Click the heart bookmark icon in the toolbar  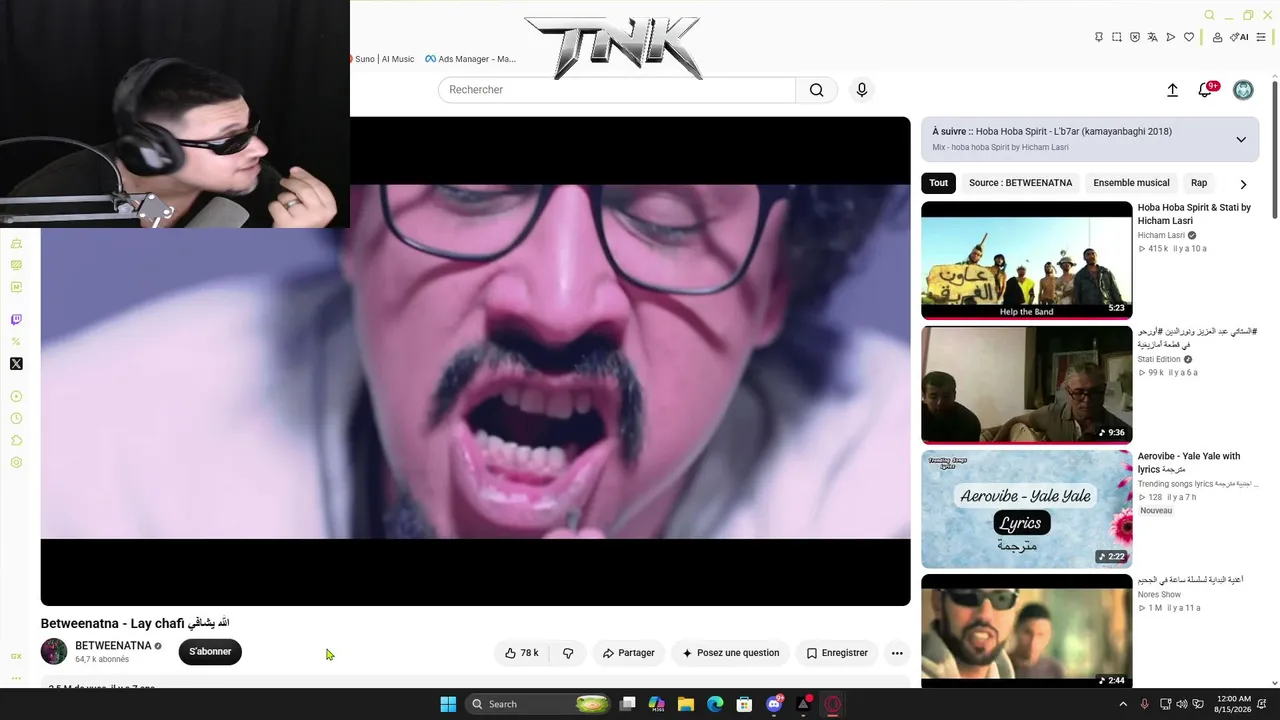1189,37
